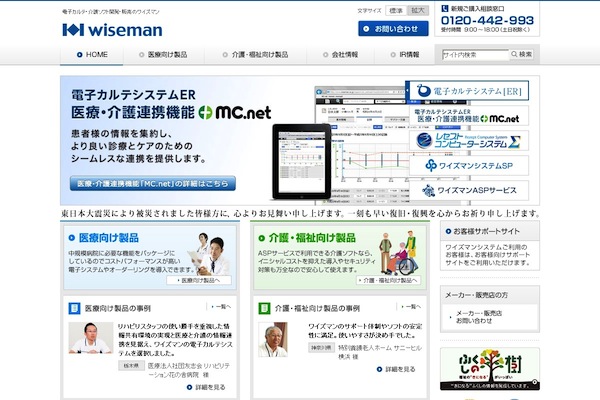Click the MC.netの詳細はこちら button
This screenshot has width=600, height=400.
[153, 183]
